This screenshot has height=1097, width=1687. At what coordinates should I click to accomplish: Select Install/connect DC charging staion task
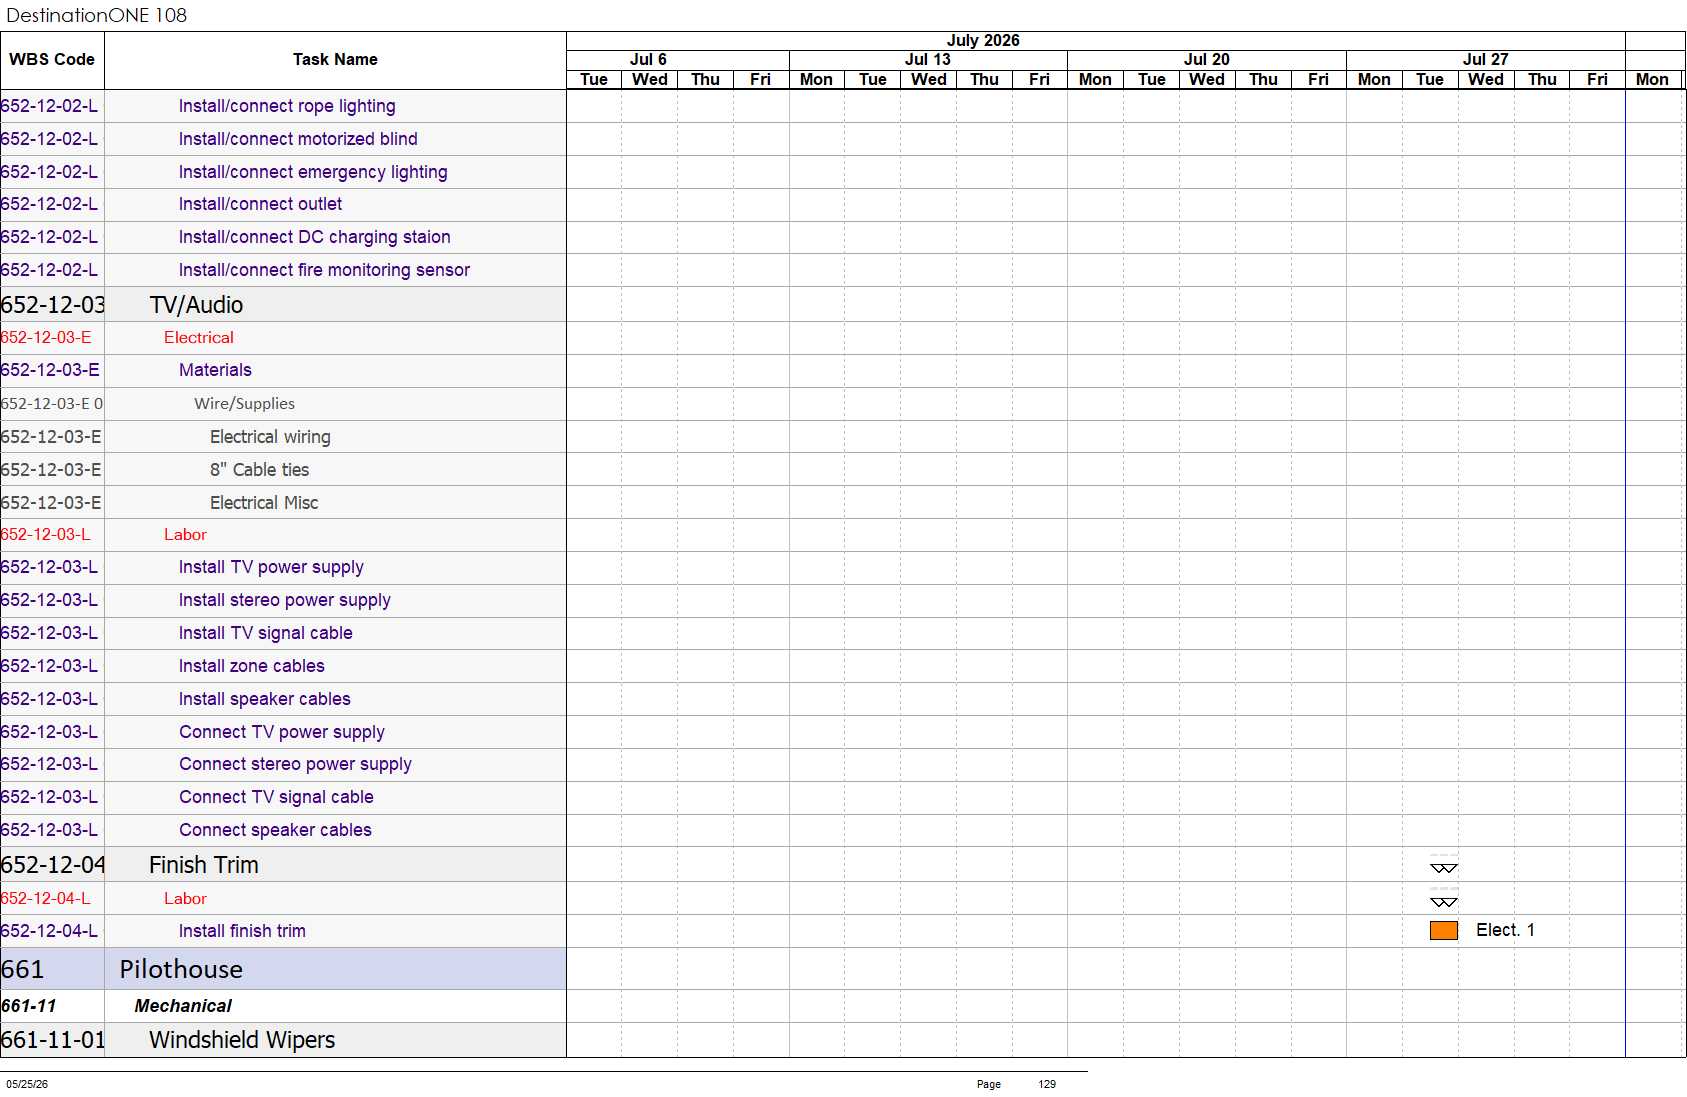pyautogui.click(x=314, y=237)
